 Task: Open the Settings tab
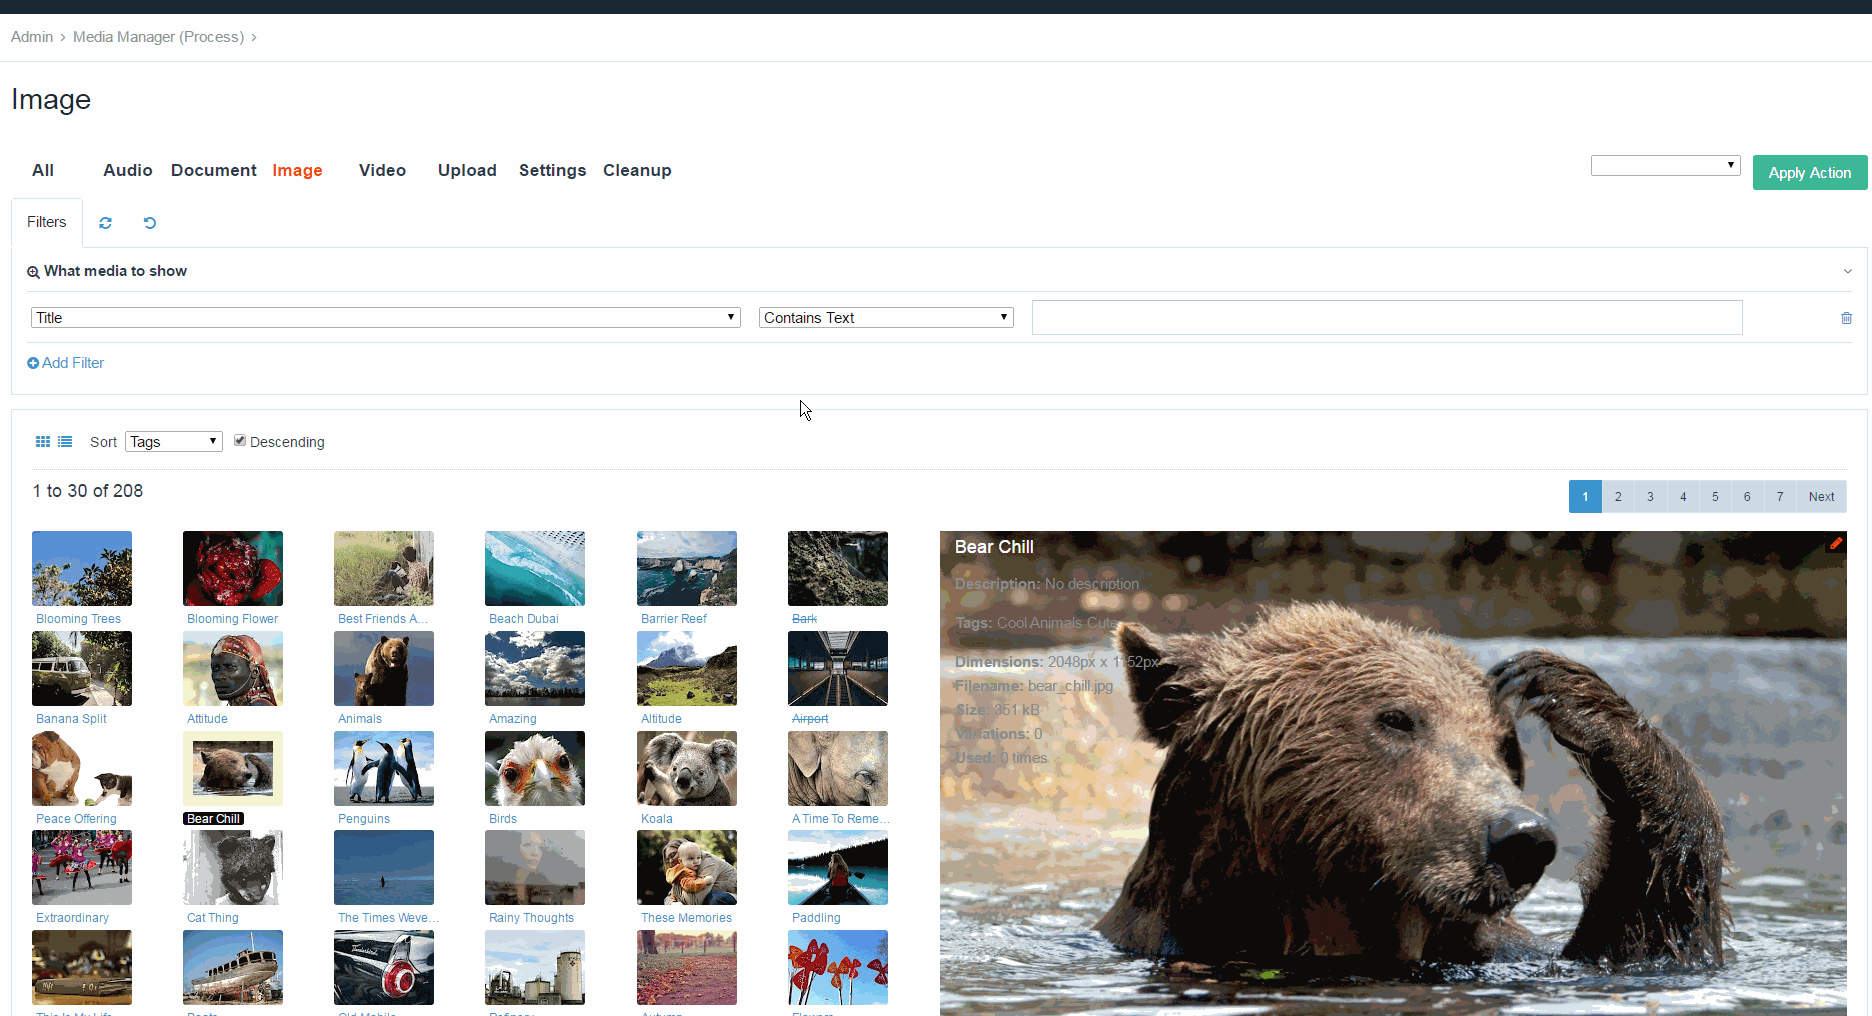(x=552, y=170)
